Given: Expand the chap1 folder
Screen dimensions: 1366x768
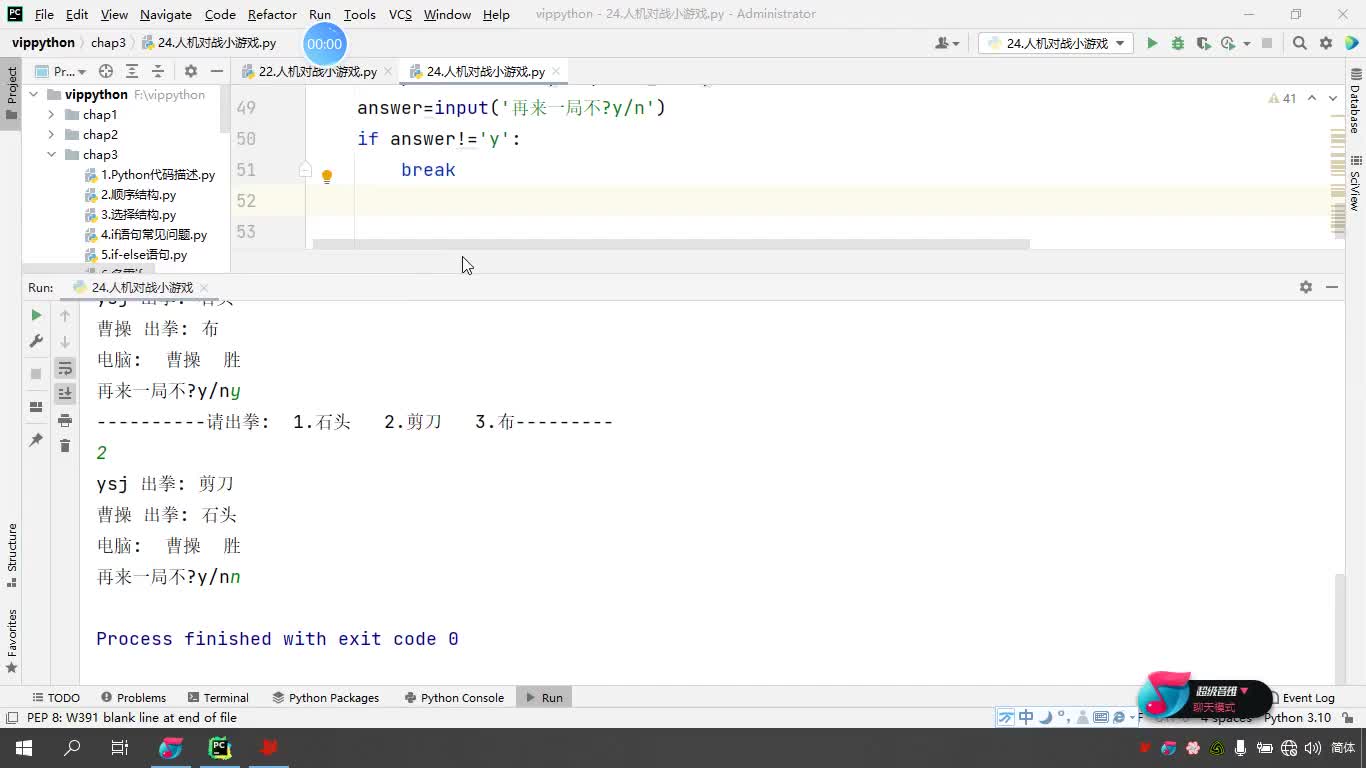Looking at the screenshot, I should pyautogui.click(x=51, y=115).
